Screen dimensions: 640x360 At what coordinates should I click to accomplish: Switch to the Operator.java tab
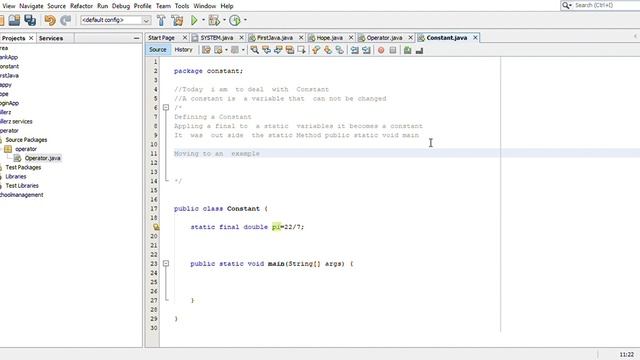384,38
